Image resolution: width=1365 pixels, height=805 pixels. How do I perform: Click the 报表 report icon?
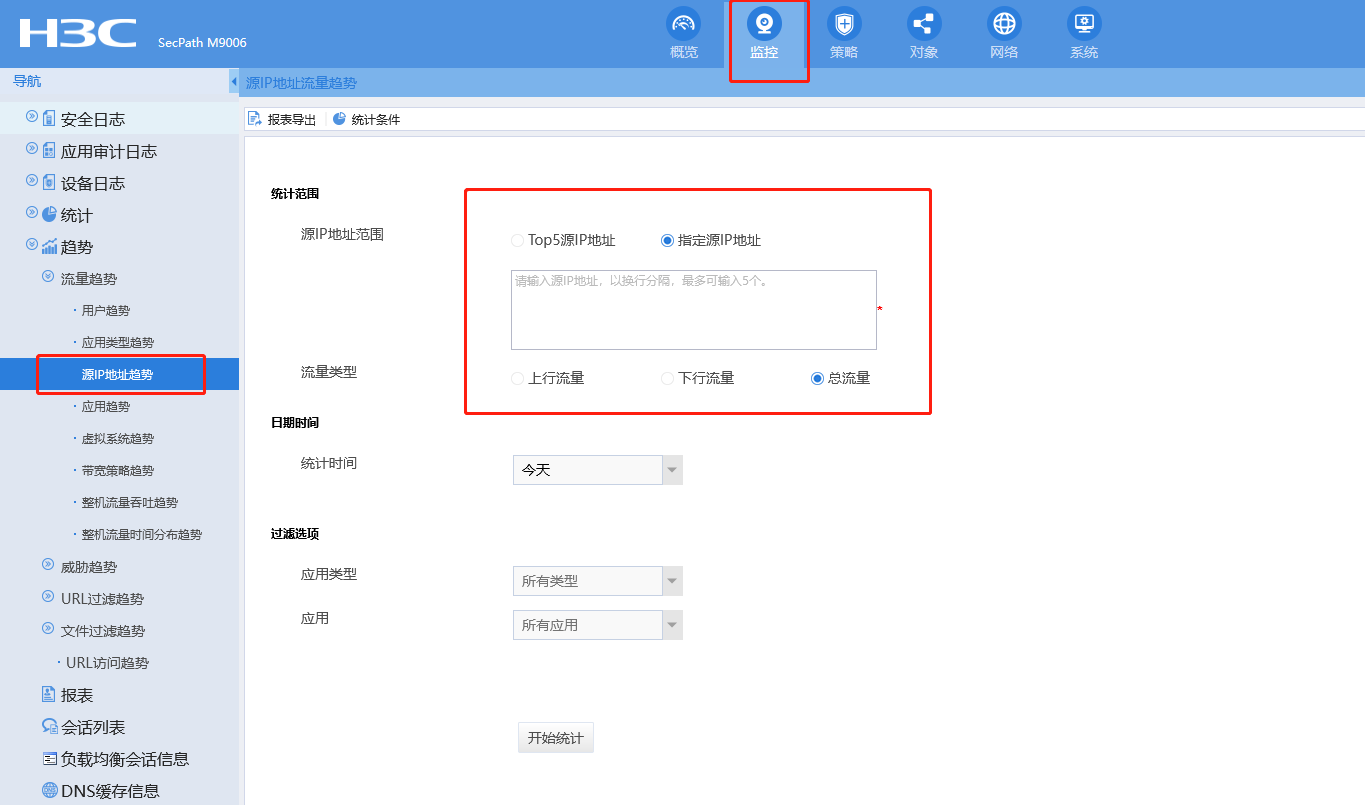pyautogui.click(x=48, y=694)
